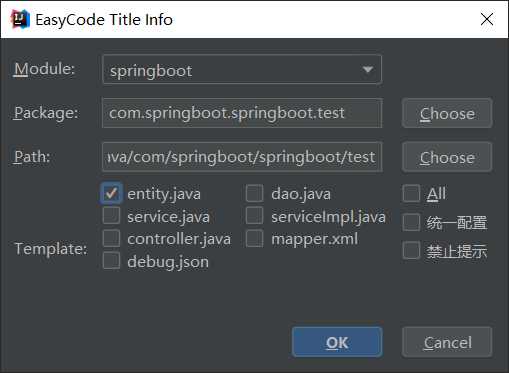509x373 pixels.
Task: Choose a package using the Choose button
Action: [x=447, y=113]
